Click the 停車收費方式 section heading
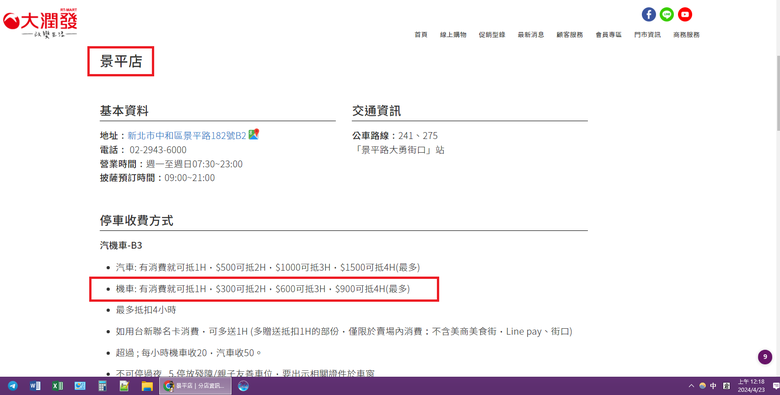The height and width of the screenshot is (395, 780). [136, 220]
